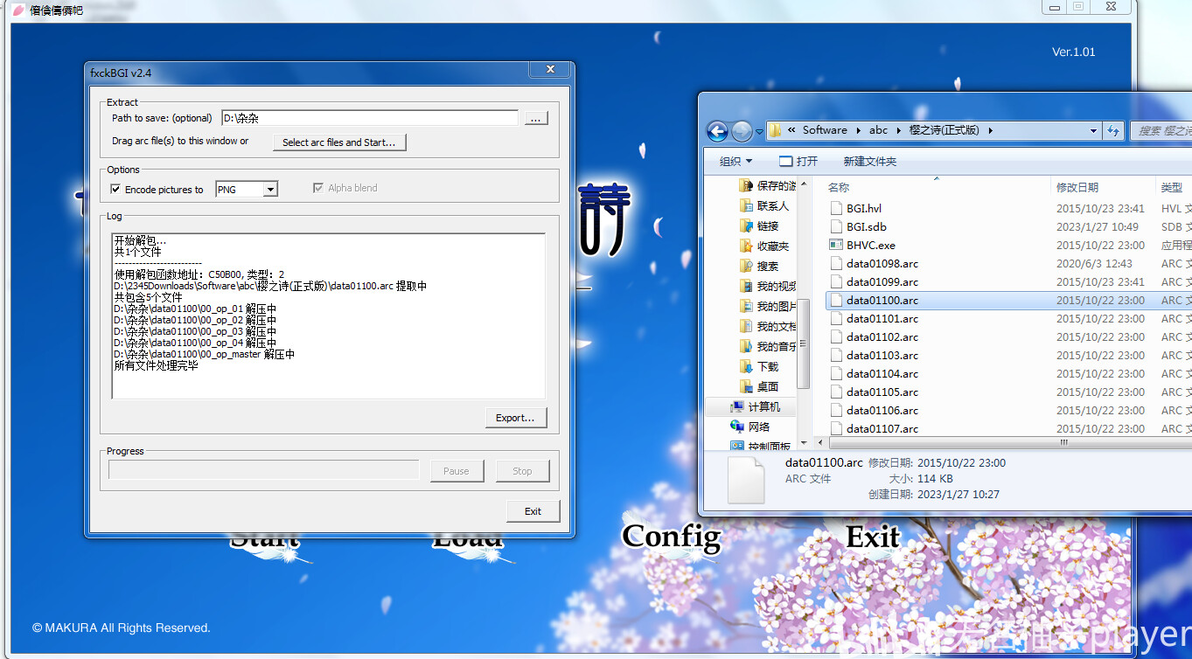1192x659 pixels.
Task: Click the data01102.arc file icon
Action: 835,337
